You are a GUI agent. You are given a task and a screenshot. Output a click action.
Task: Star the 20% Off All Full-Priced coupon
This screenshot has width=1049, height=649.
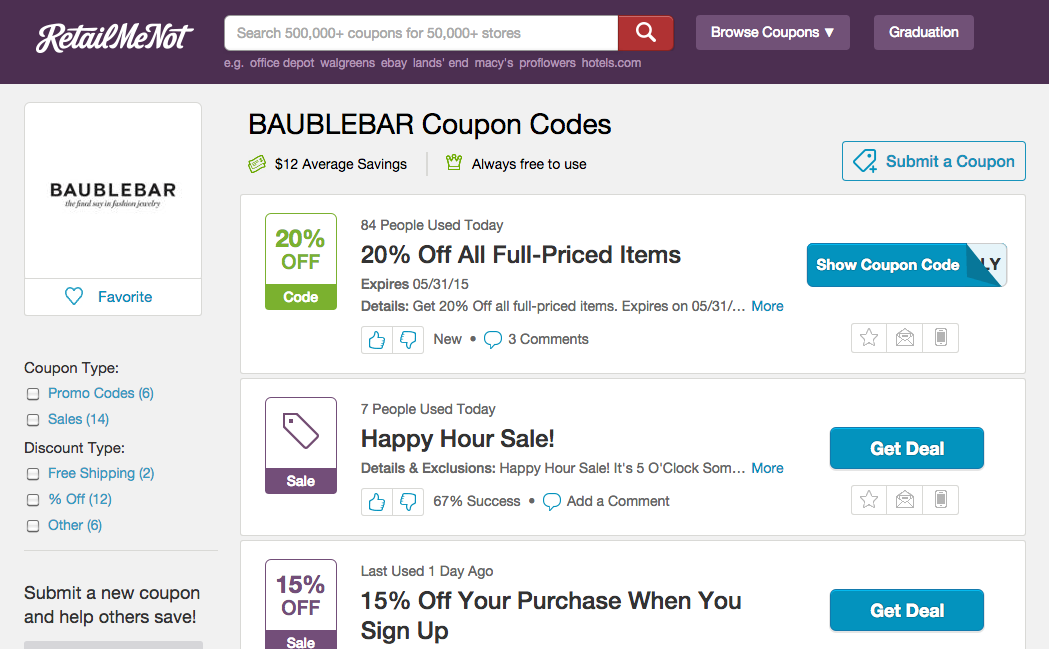click(x=869, y=338)
